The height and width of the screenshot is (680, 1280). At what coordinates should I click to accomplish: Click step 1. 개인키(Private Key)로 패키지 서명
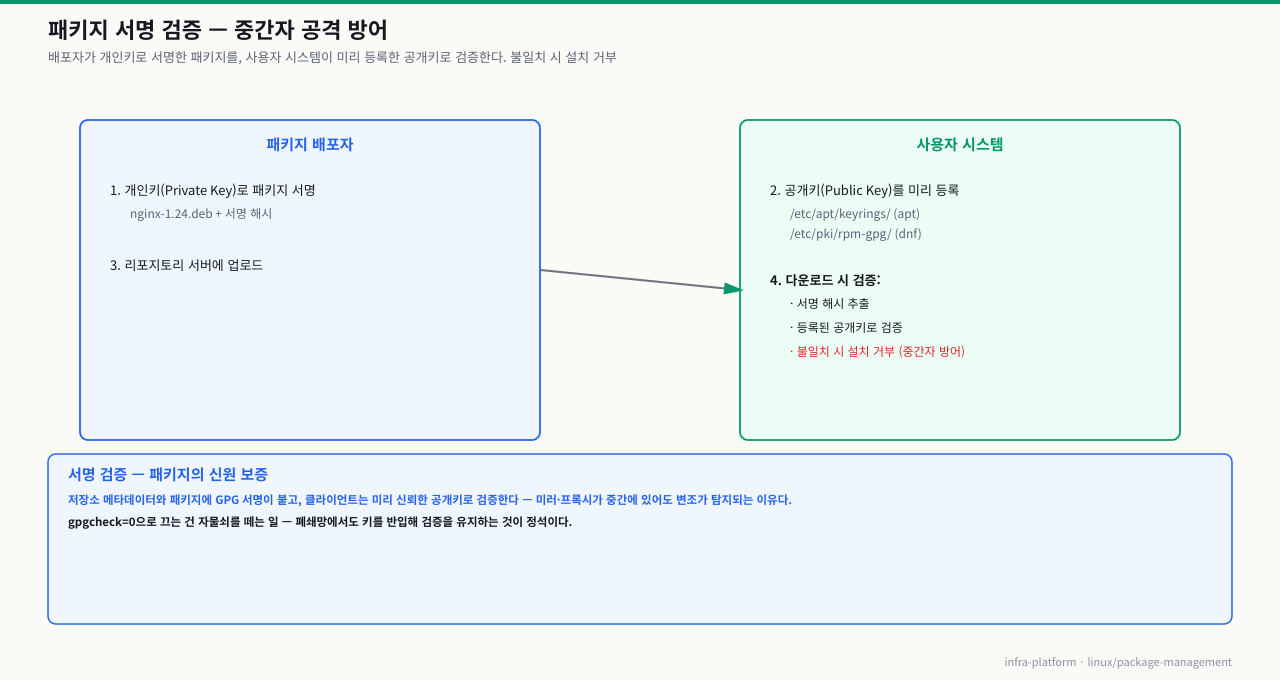(213, 190)
